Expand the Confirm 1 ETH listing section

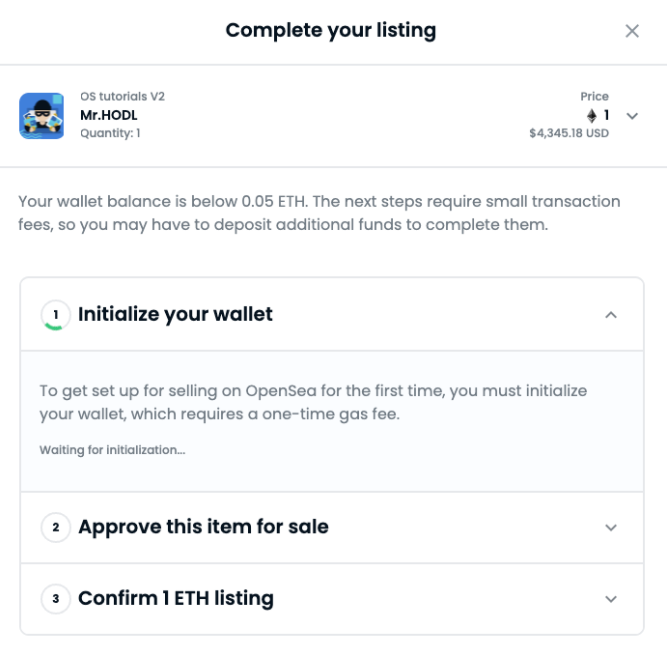click(x=611, y=599)
